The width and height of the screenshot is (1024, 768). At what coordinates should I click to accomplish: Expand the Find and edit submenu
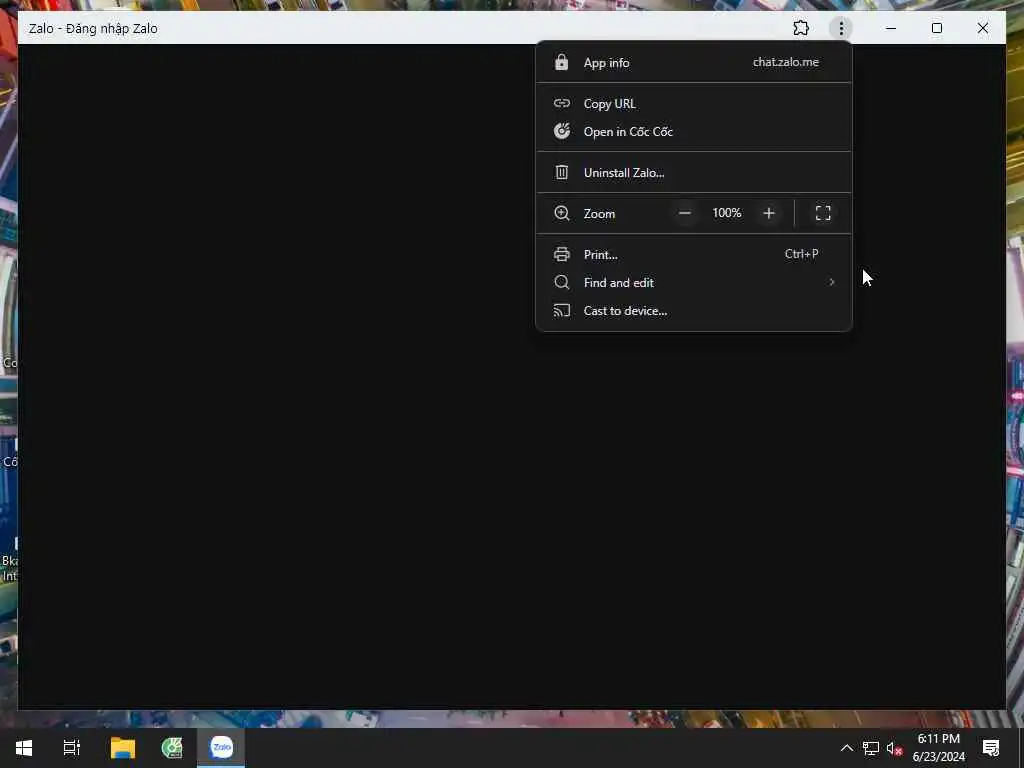coord(694,282)
